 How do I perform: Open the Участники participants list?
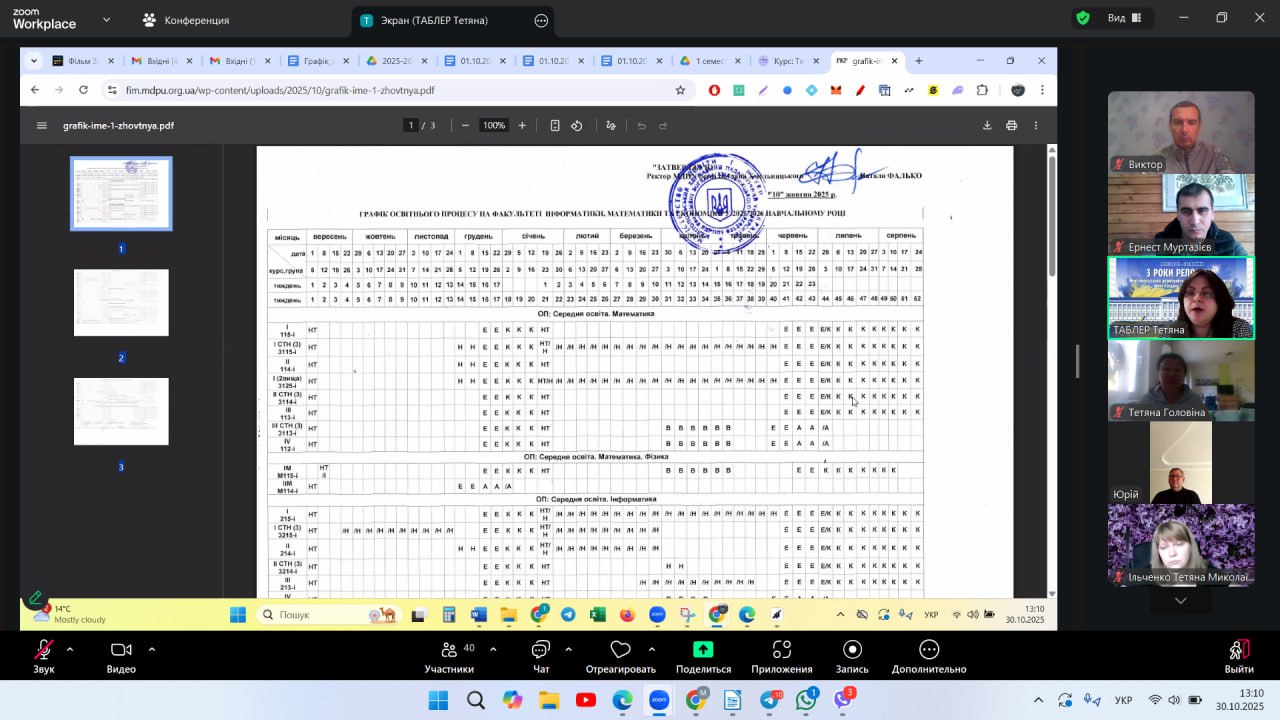449,655
